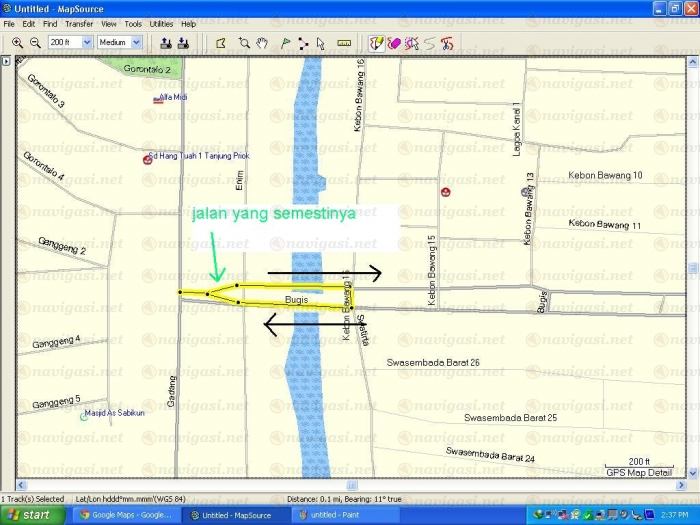This screenshot has height=525, width=700.
Task: Select the Waypoint flag tool
Action: tap(285, 43)
